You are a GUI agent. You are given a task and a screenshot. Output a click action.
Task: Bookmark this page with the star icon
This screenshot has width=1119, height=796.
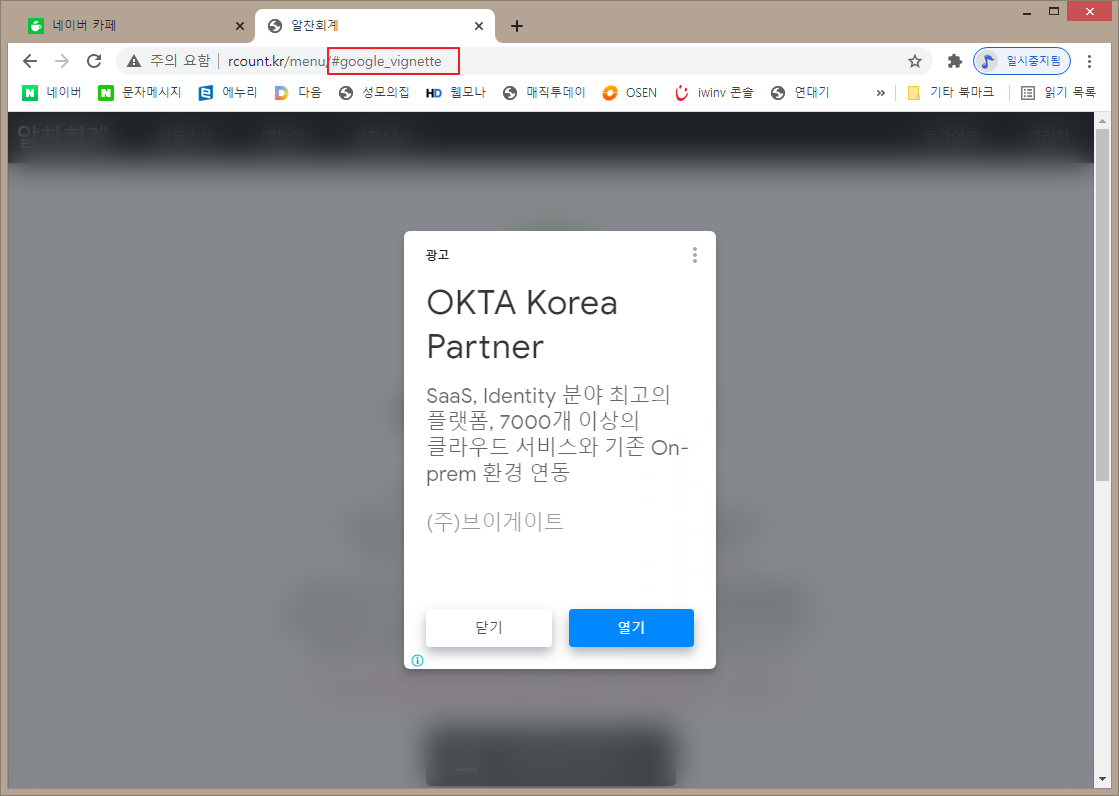[x=914, y=61]
